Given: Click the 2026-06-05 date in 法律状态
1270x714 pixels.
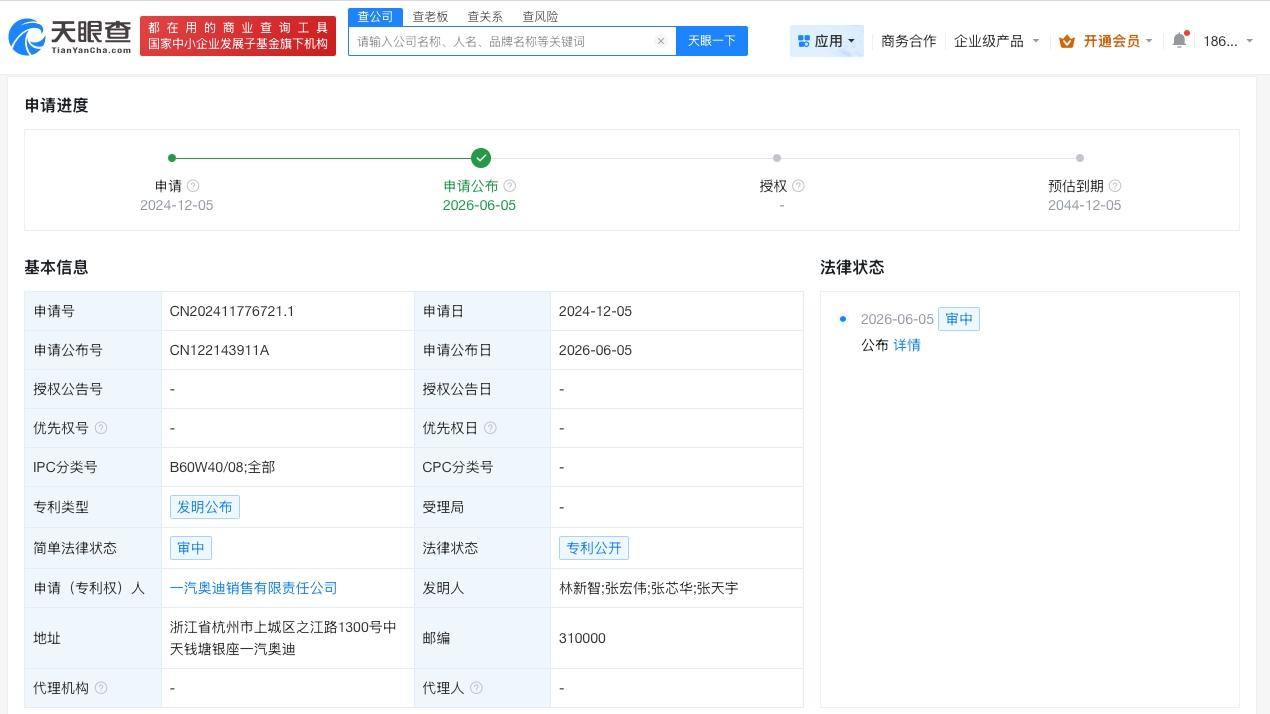Looking at the screenshot, I should 897,319.
